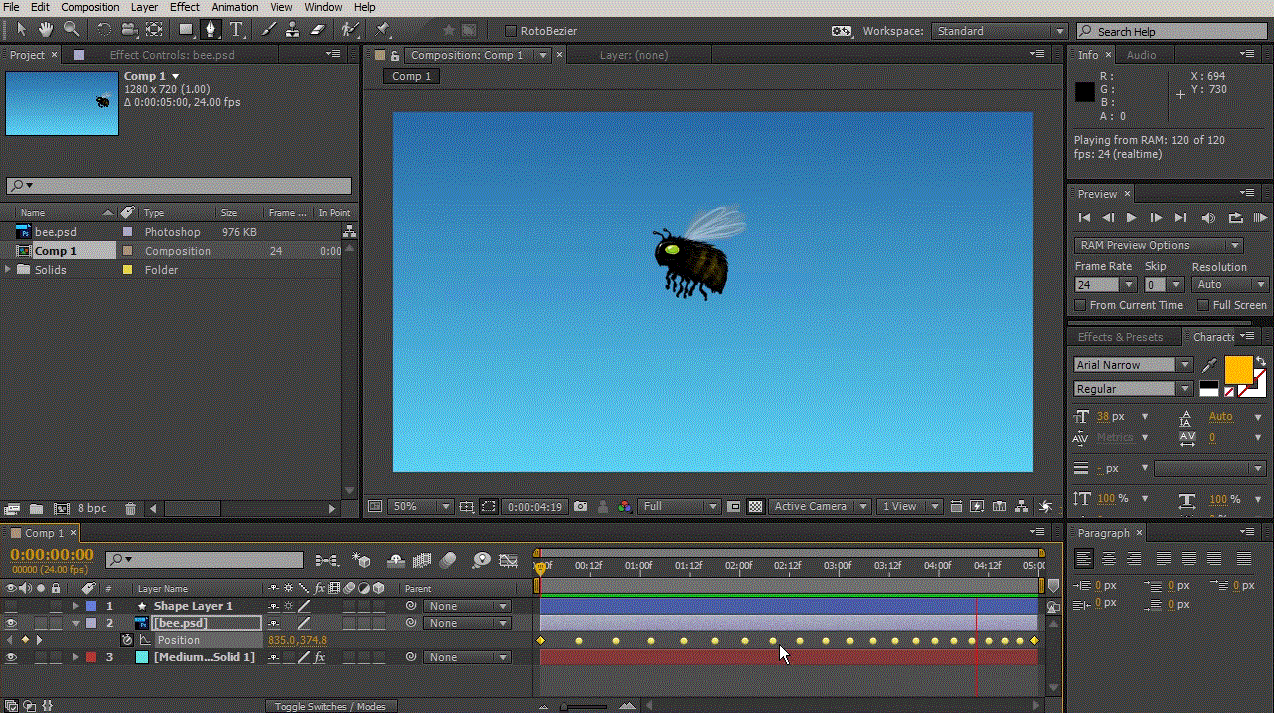Click the orange text fill color swatch
Image resolution: width=1274 pixels, height=713 pixels.
(1238, 369)
